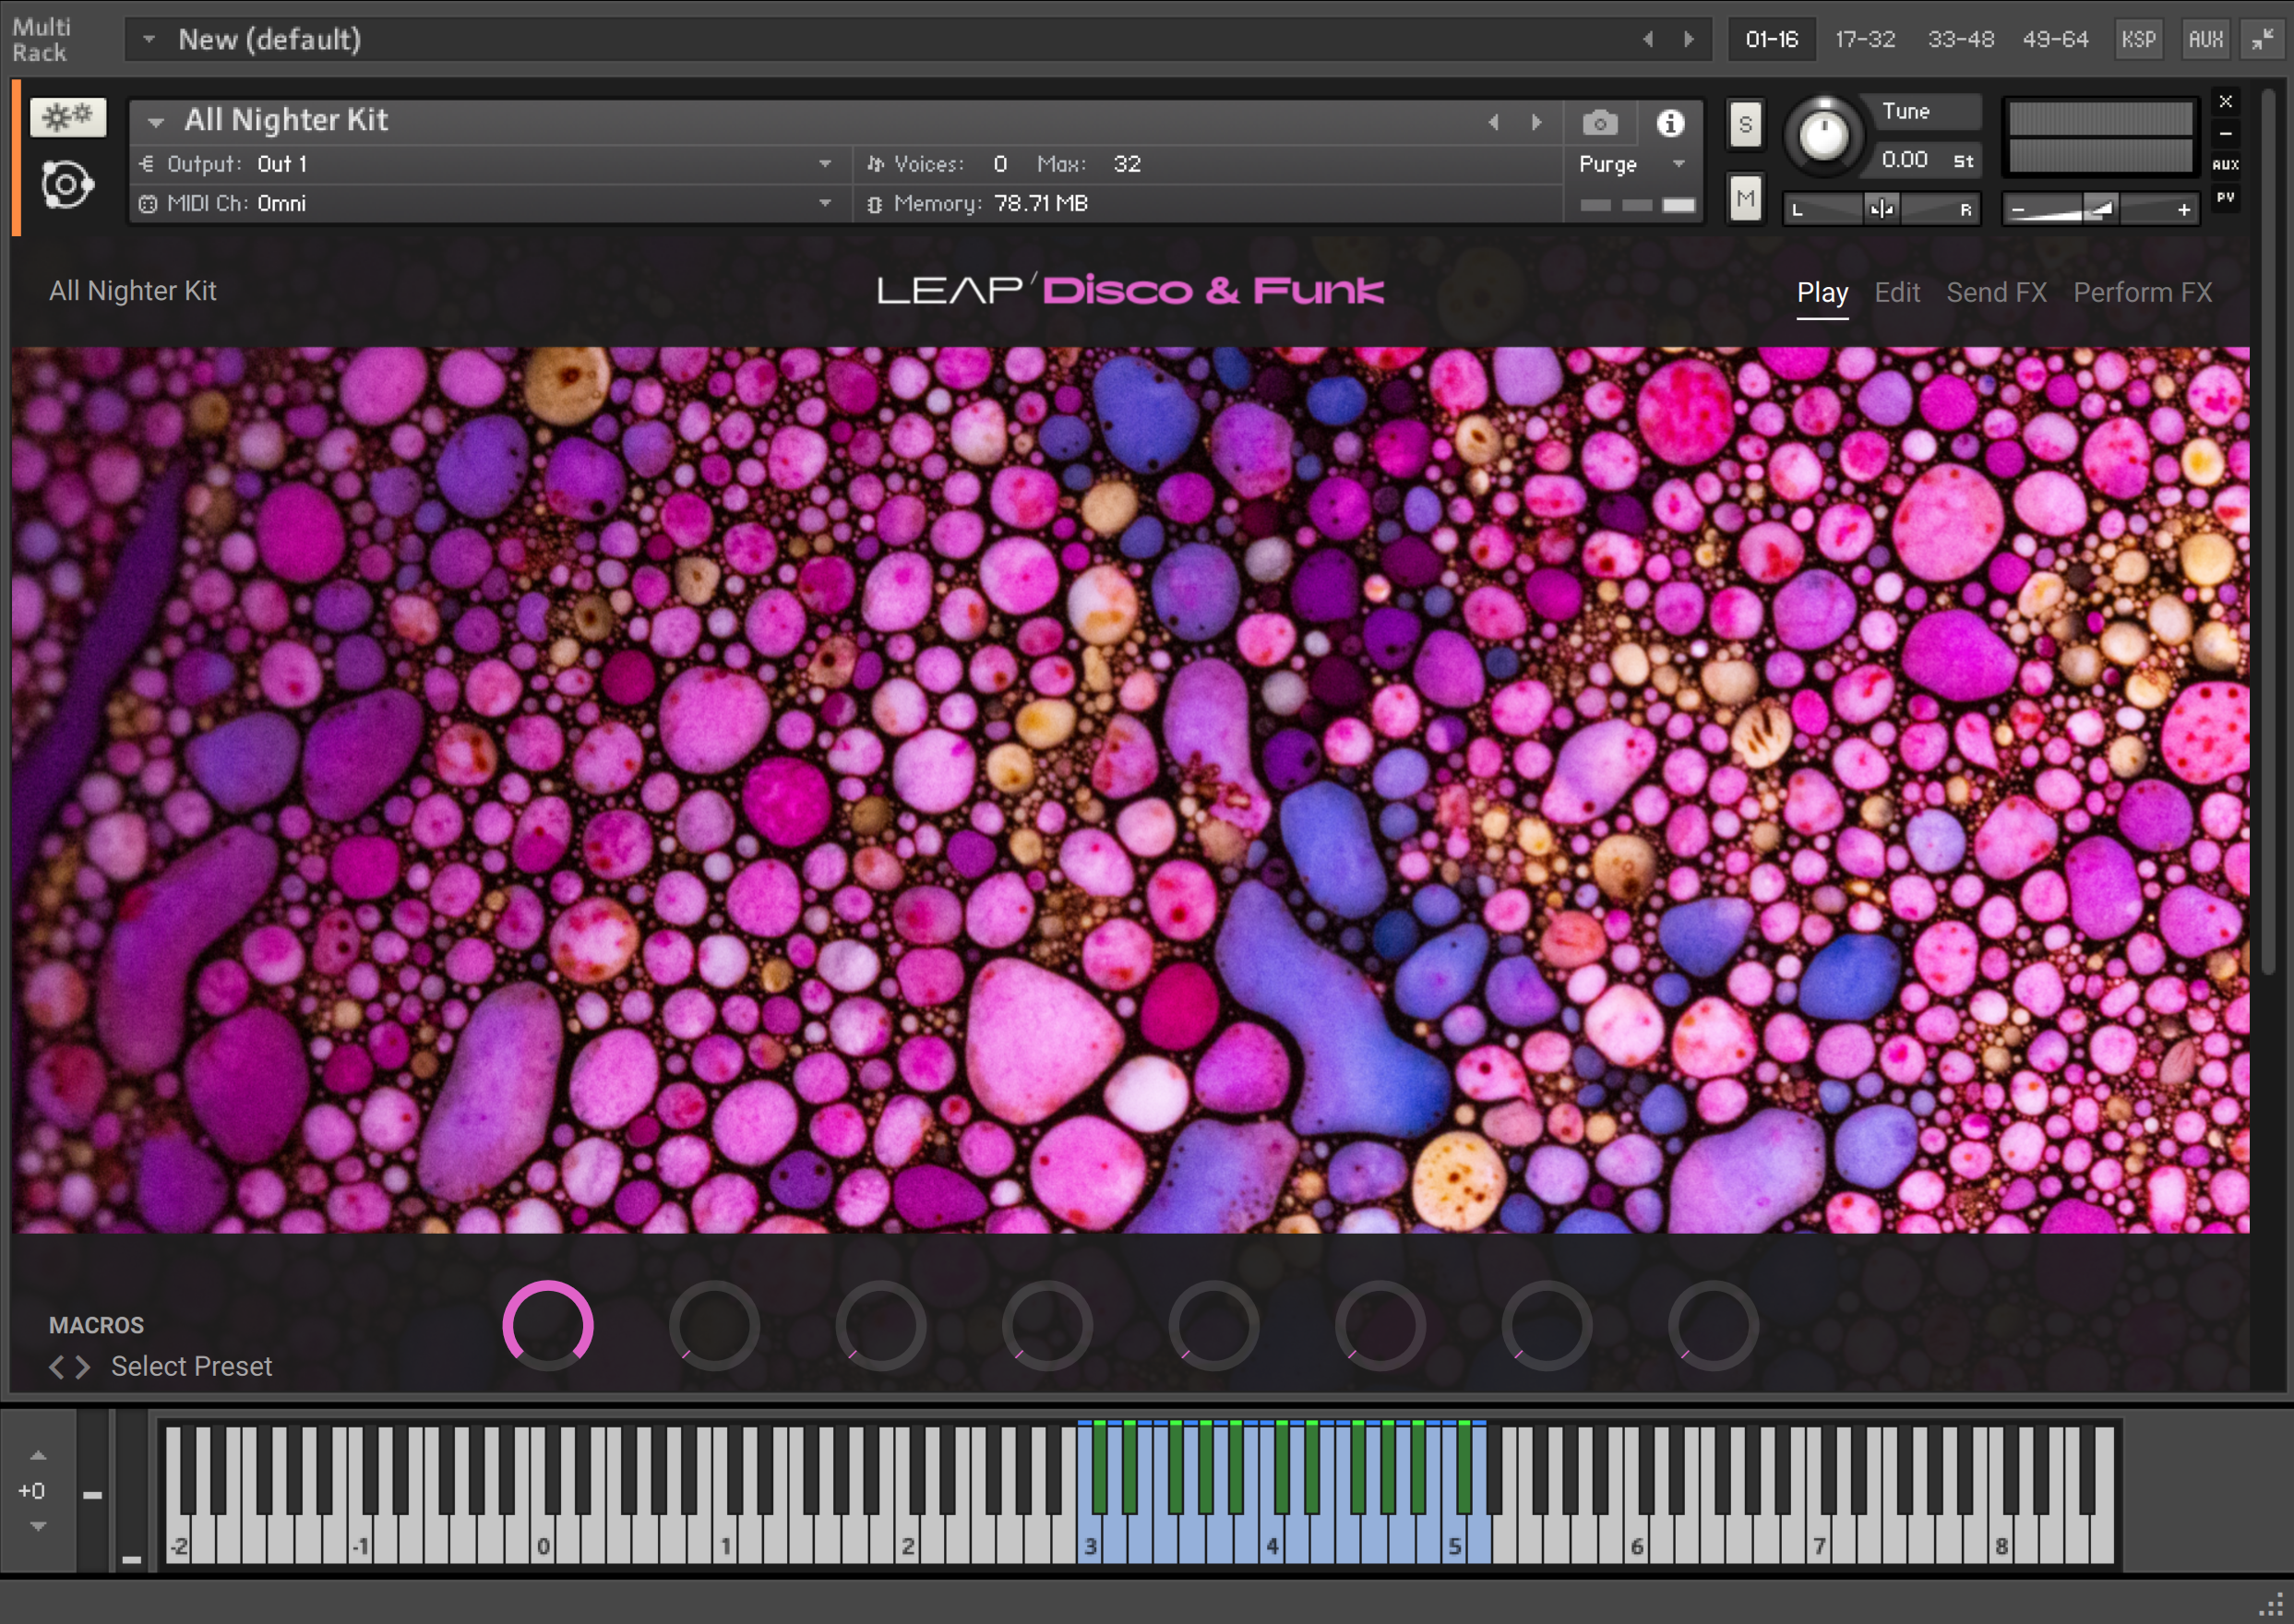Collapse instrument header with minus icon
The height and width of the screenshot is (1624, 2294).
point(2225,133)
